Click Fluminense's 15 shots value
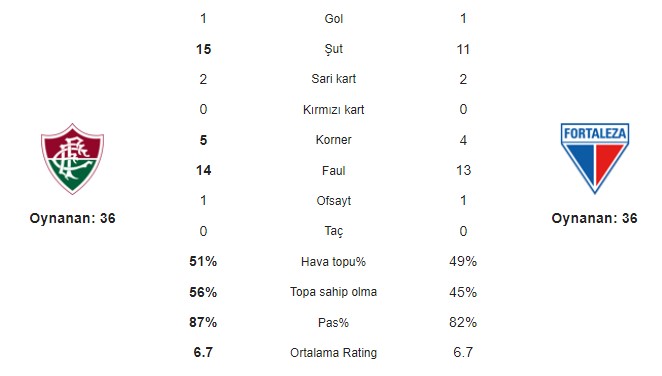This screenshot has height=376, width=662. (203, 49)
